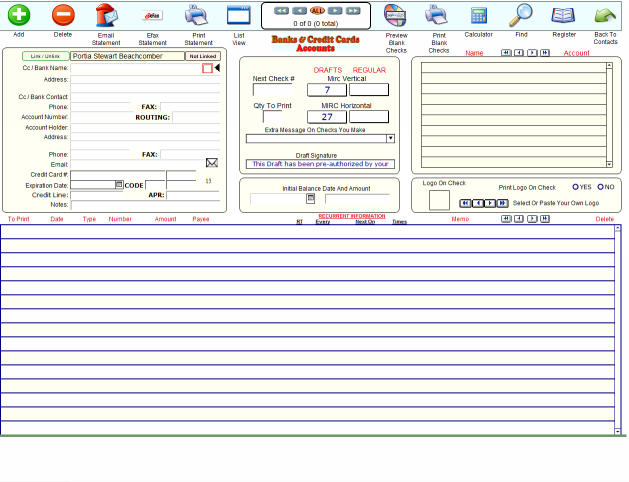Click the red Delete icon
Image resolution: width=629 pixels, height=482 pixels.
[63, 15]
